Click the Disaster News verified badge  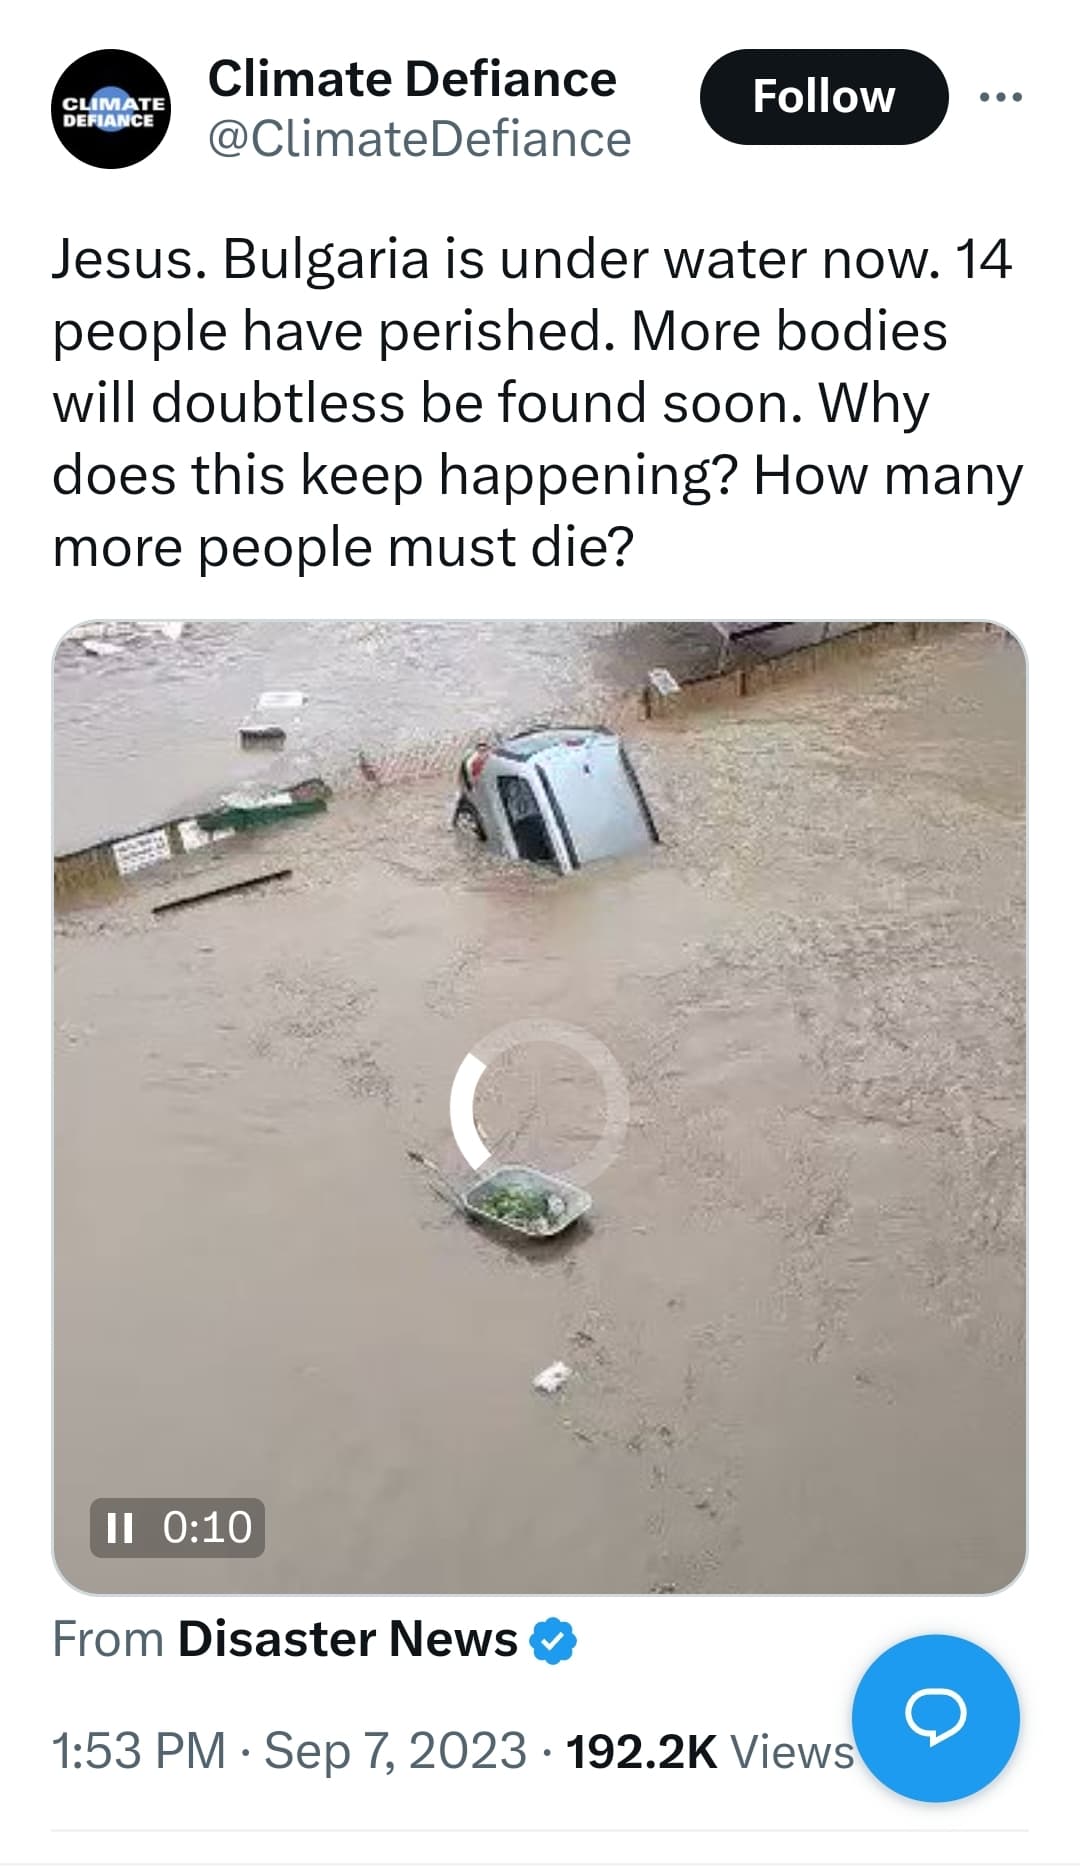553,1640
